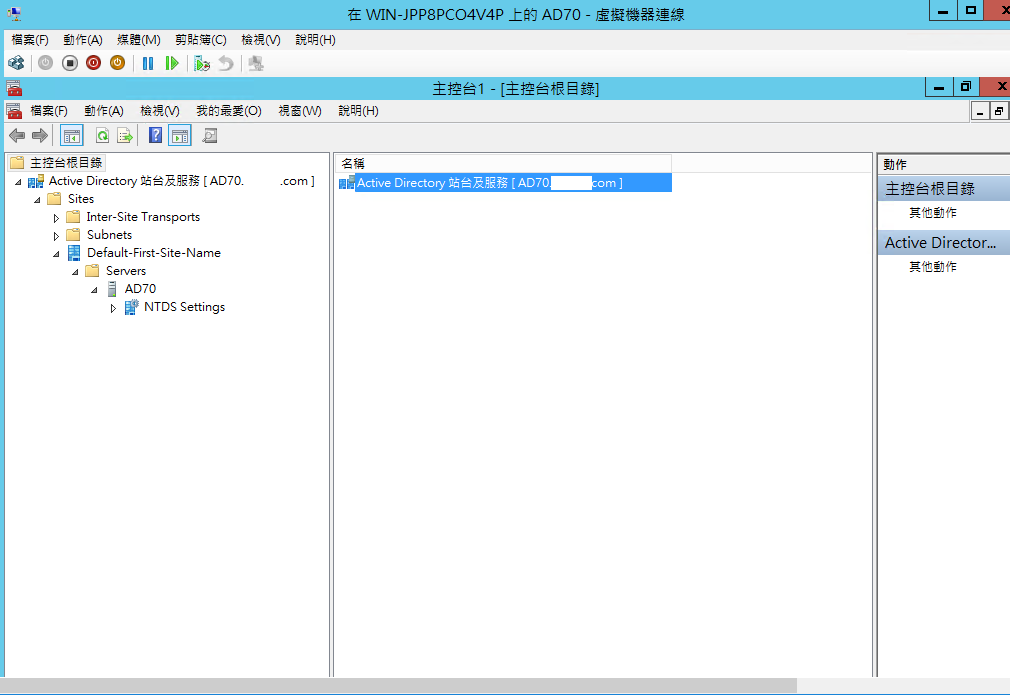Viewport: 1010px width, 695px height.
Task: Expand the Subnets node
Action: (56, 236)
